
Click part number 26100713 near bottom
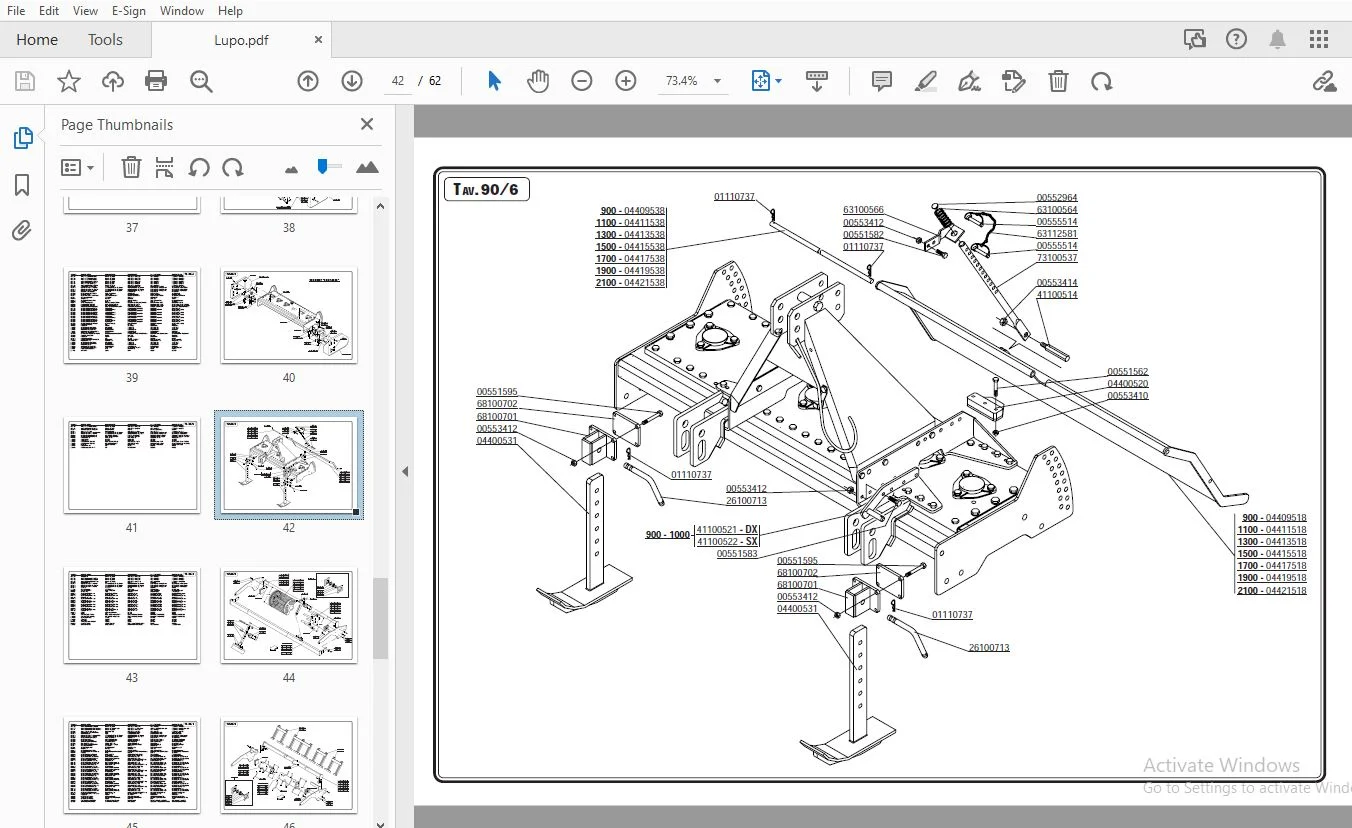(x=989, y=648)
